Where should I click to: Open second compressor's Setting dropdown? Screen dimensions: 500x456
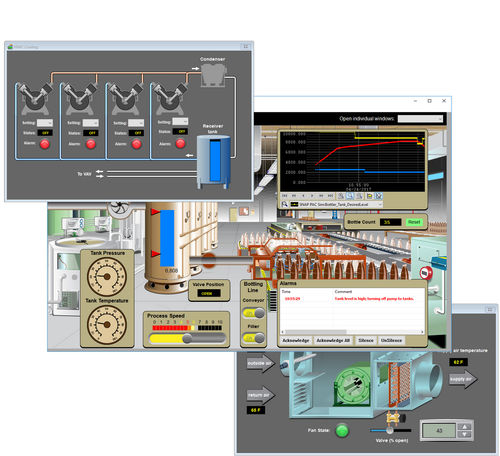point(90,123)
